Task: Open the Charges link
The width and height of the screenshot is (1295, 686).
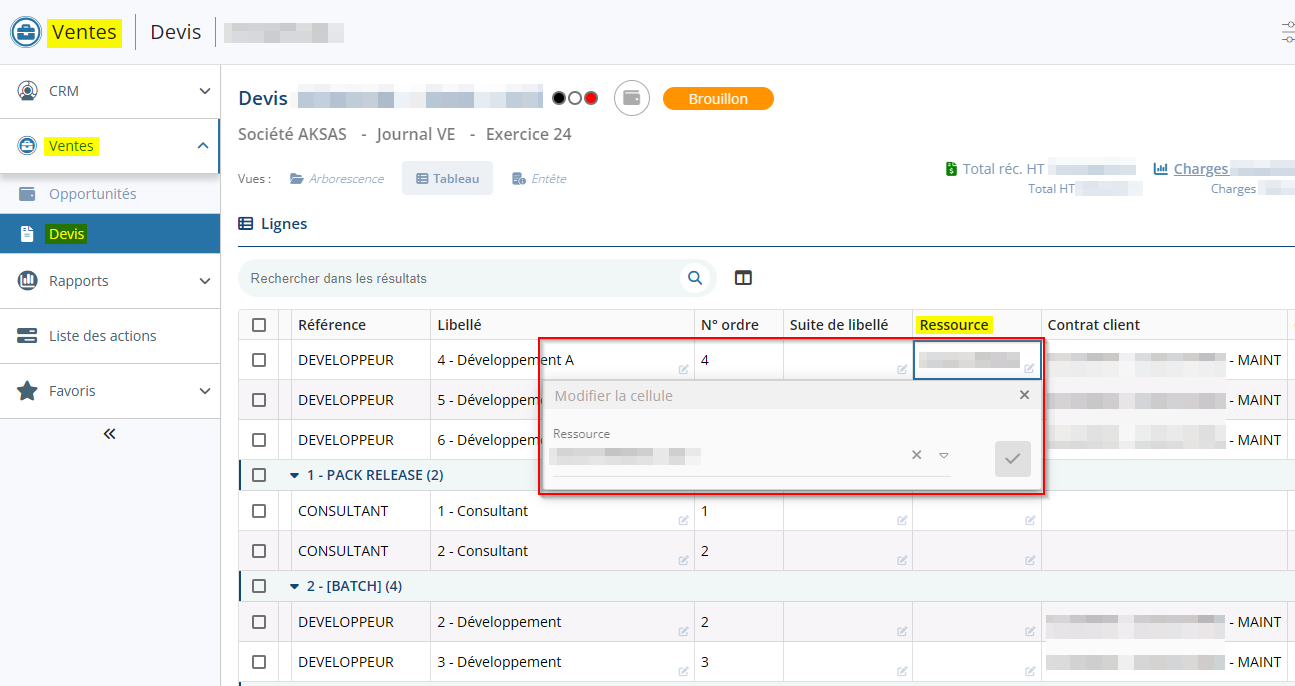Action: tap(1200, 169)
